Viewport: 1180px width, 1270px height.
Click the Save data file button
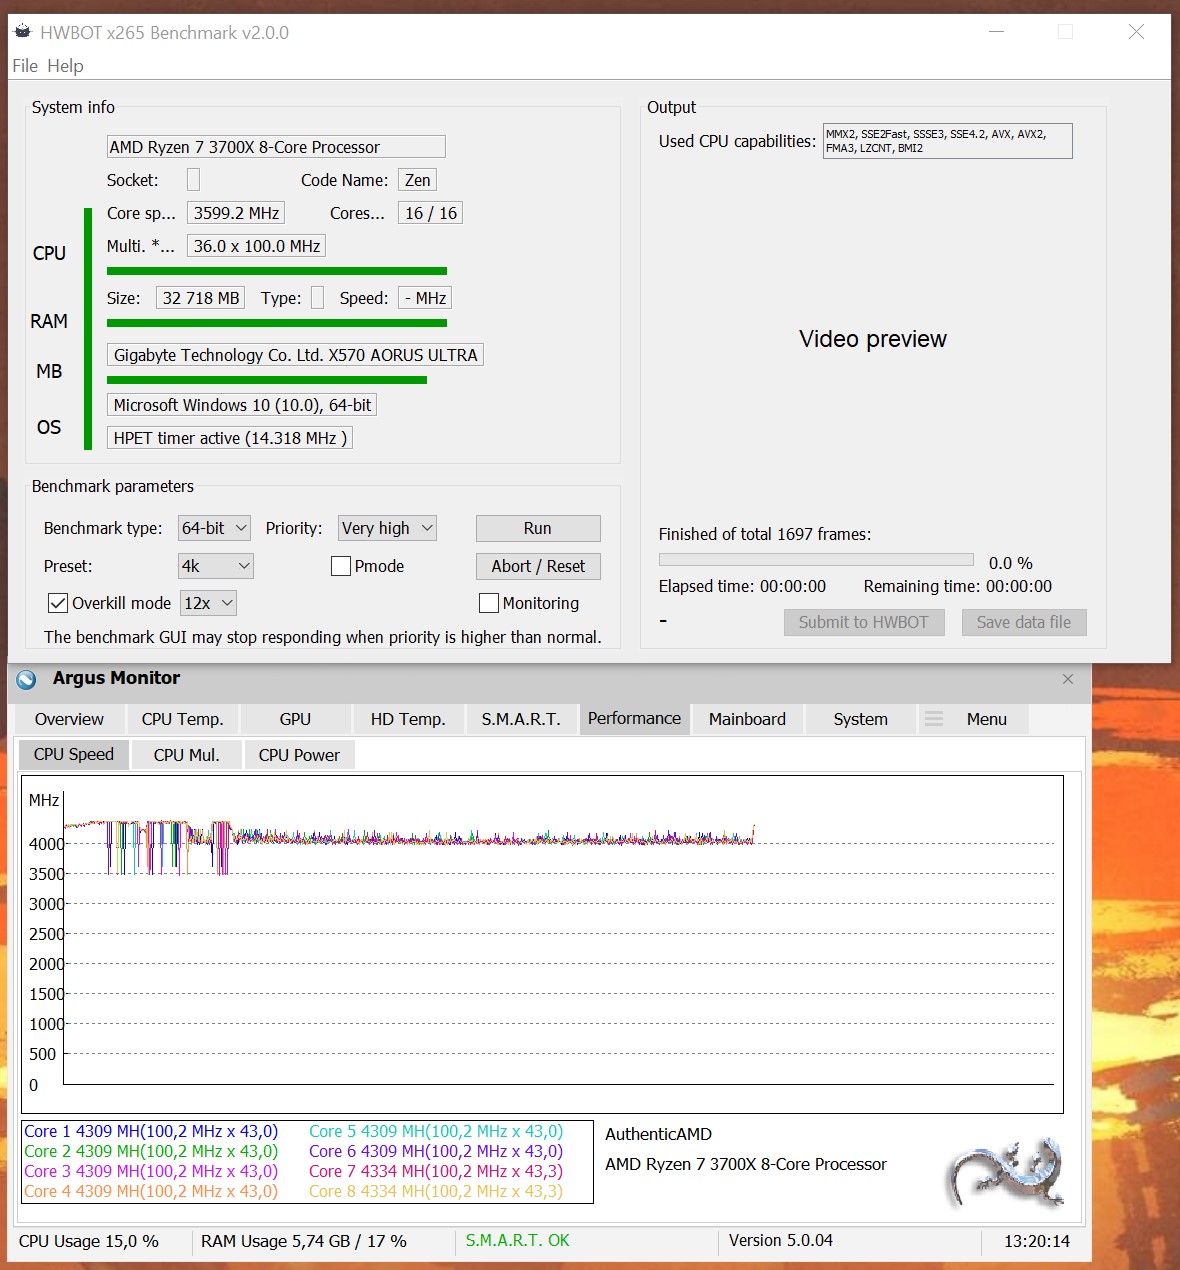tap(1024, 622)
